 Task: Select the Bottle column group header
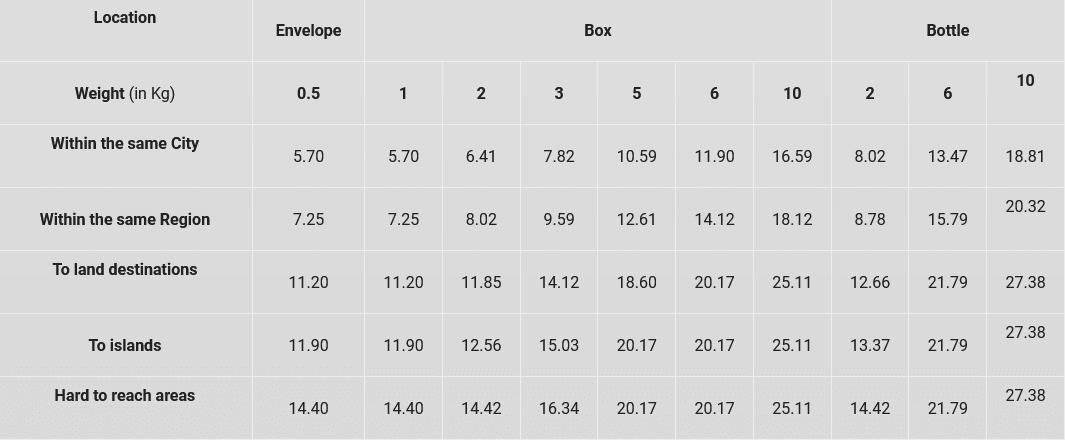[x=947, y=31]
